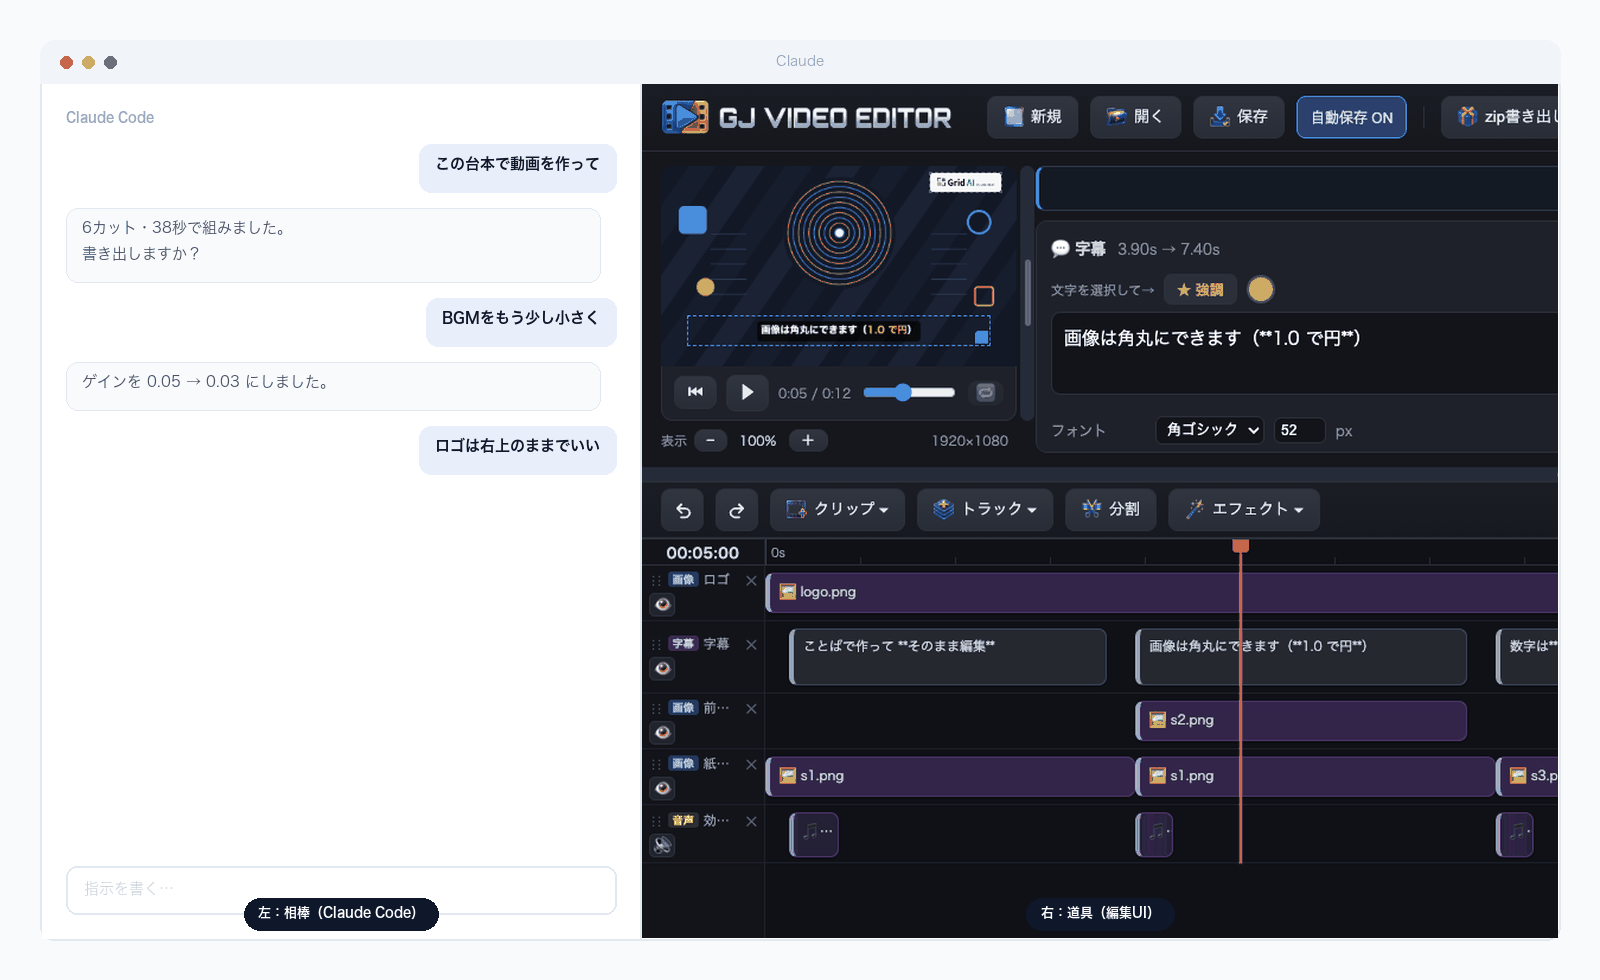Delete the 前… image track
The width and height of the screenshot is (1600, 980).
point(751,709)
